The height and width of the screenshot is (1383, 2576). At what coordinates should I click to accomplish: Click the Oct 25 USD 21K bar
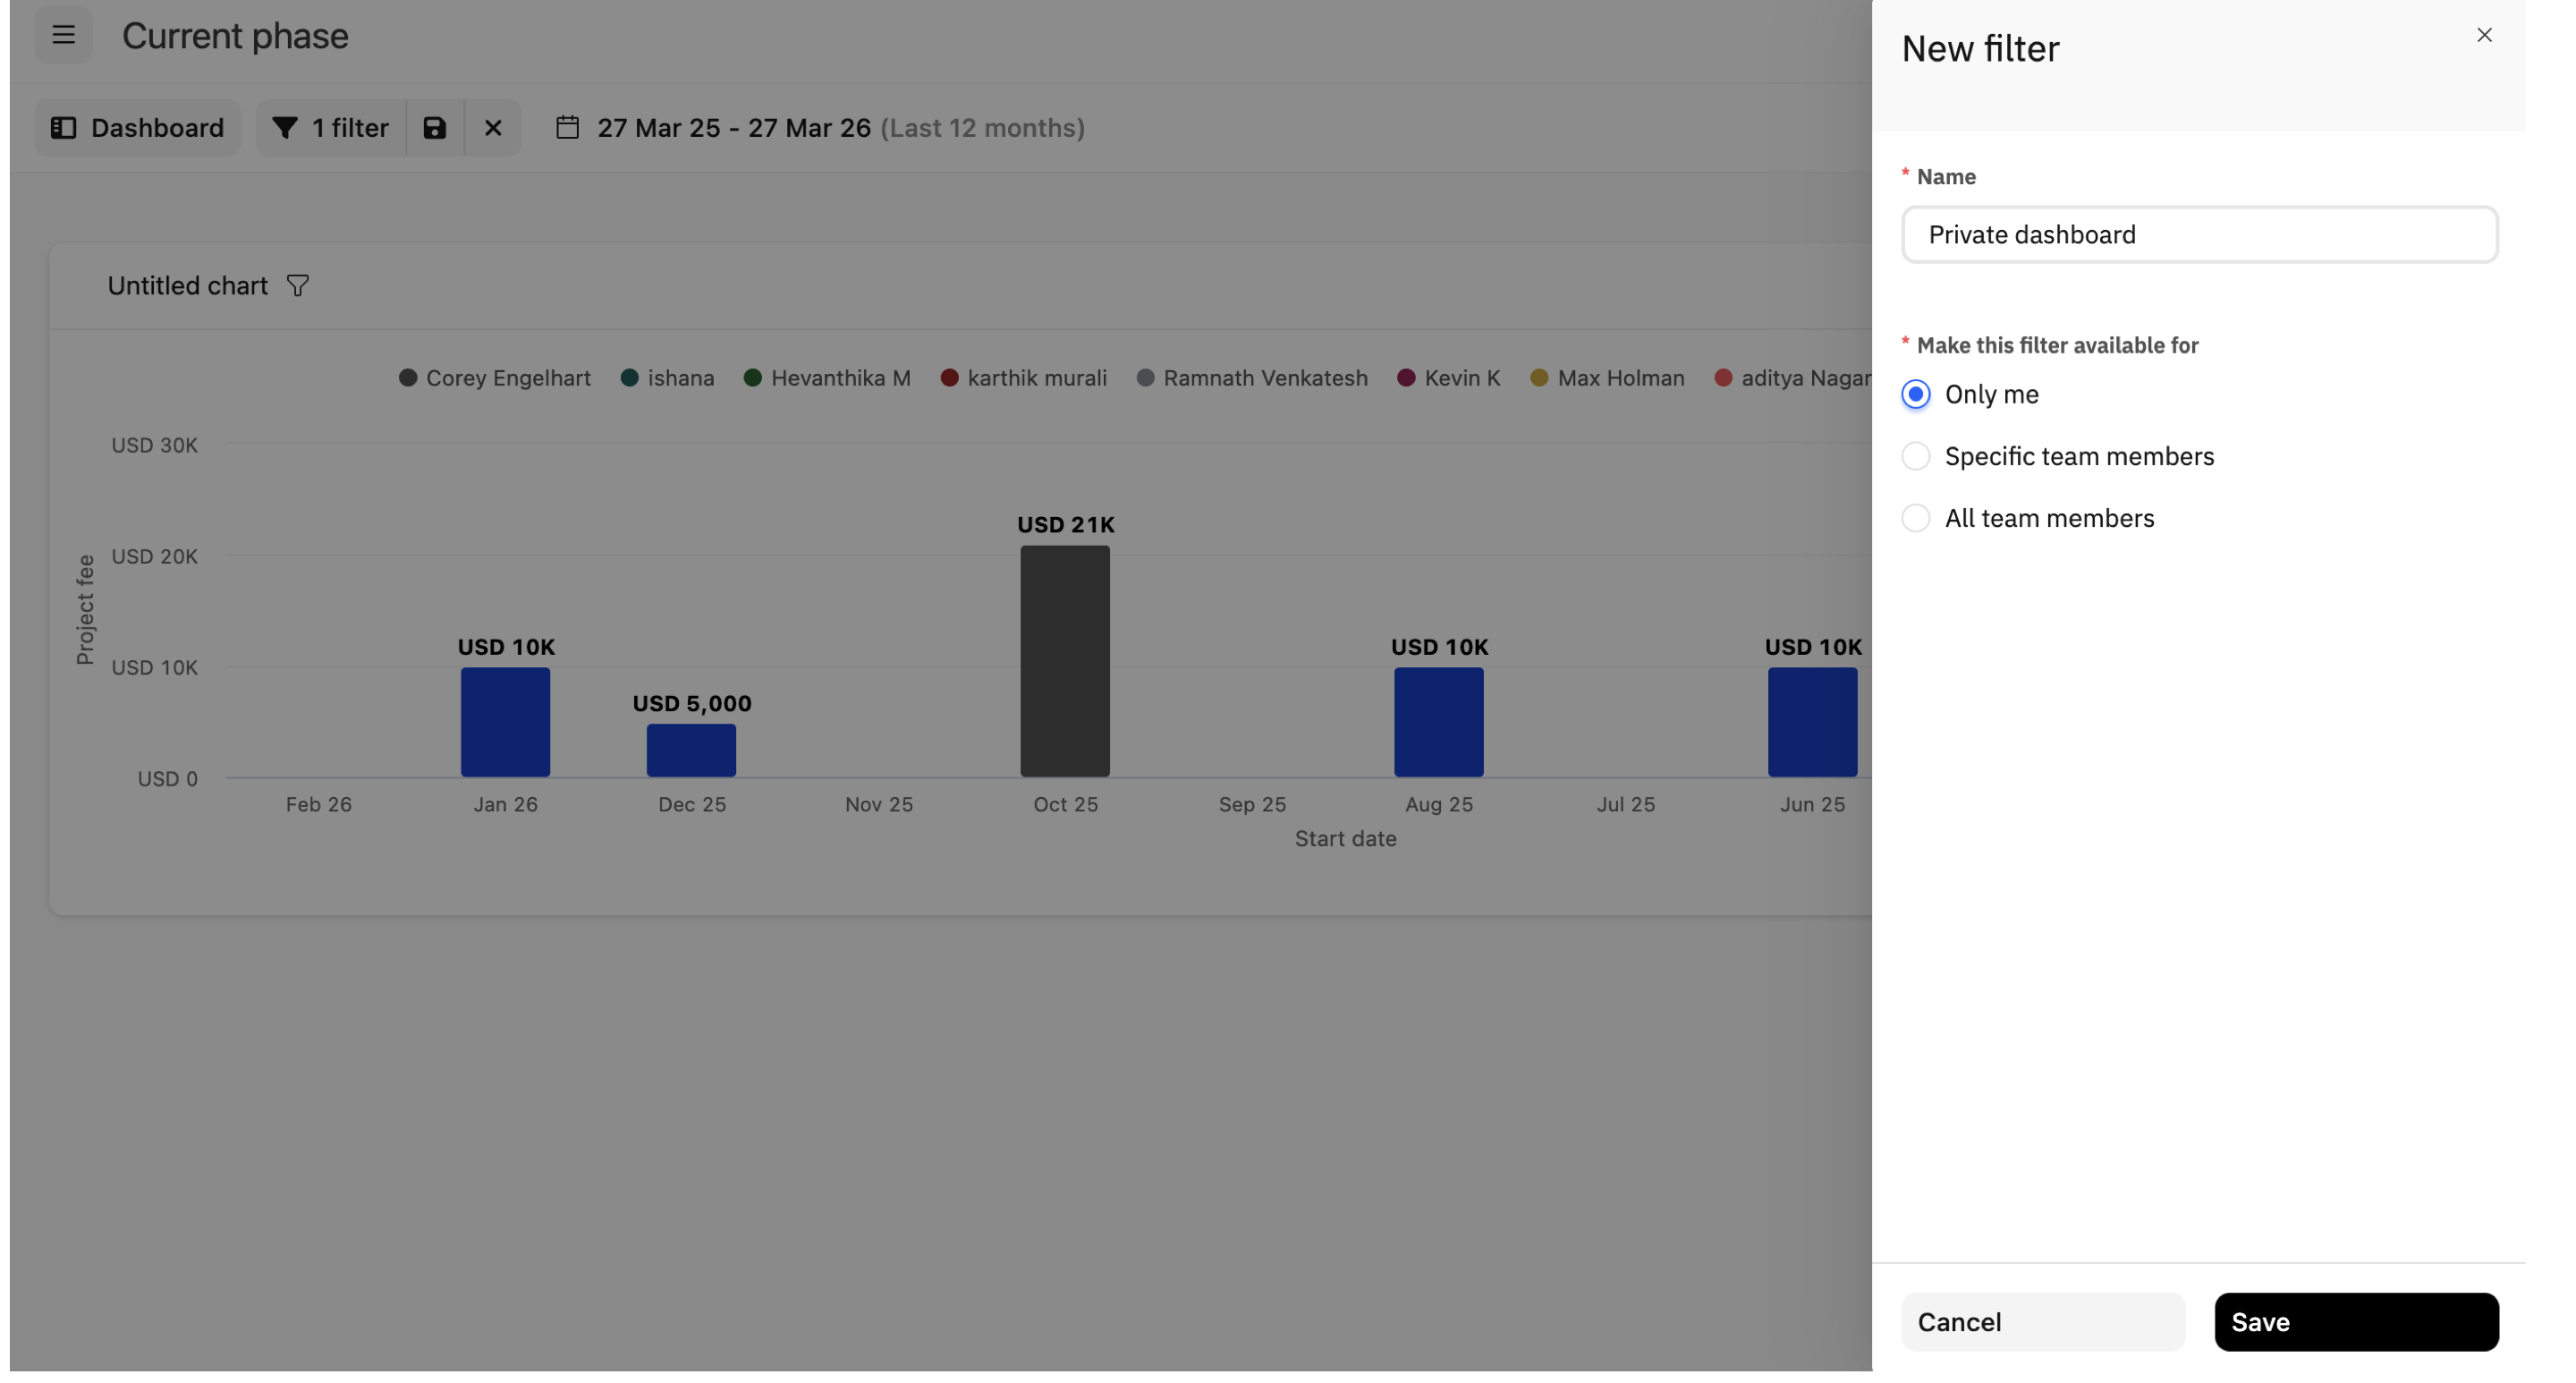[1064, 661]
